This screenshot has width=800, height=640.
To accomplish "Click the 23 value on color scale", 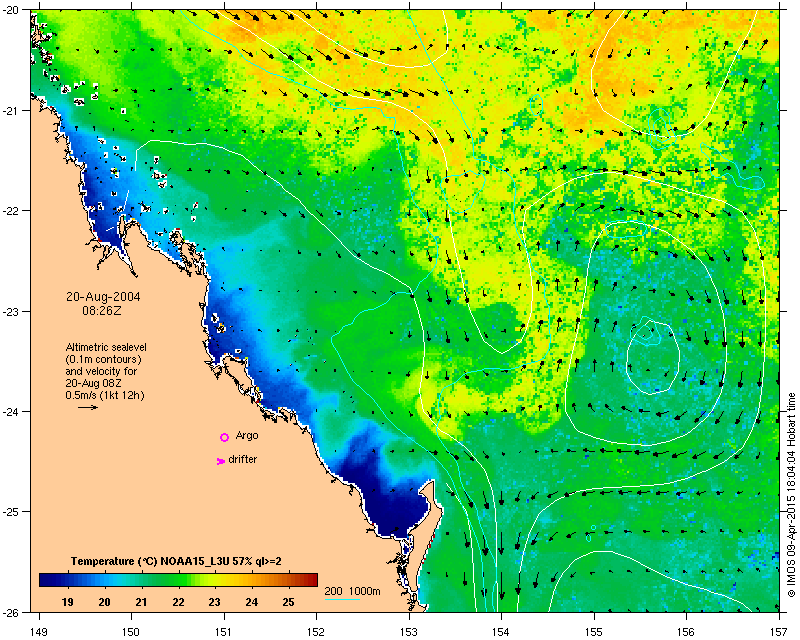I will [215, 602].
